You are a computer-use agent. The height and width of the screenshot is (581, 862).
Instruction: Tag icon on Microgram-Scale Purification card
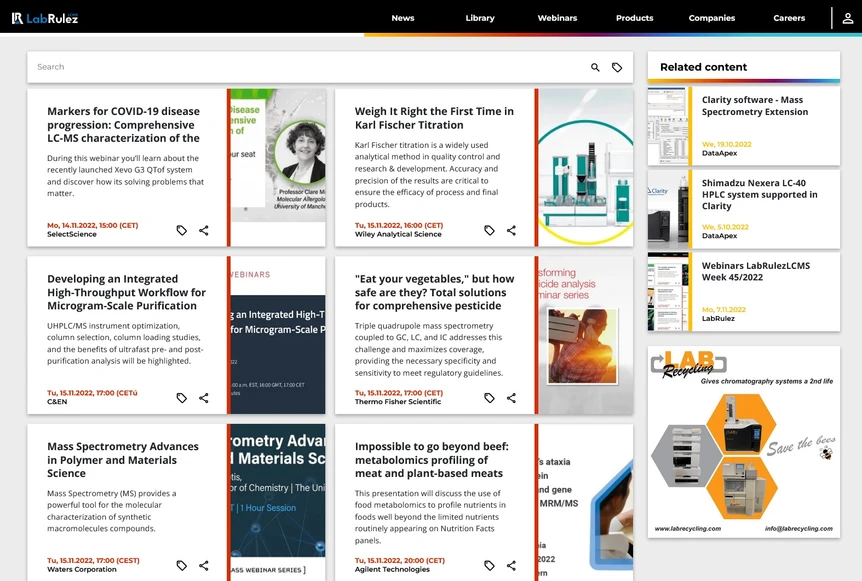[181, 398]
